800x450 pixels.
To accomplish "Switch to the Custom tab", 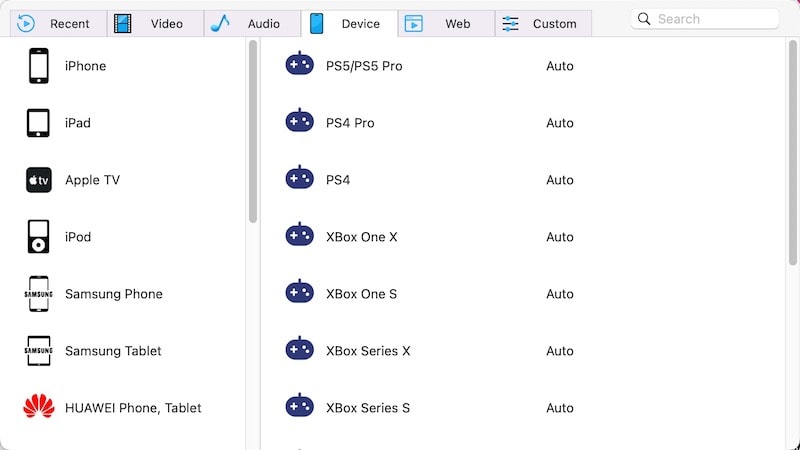I will click(543, 23).
